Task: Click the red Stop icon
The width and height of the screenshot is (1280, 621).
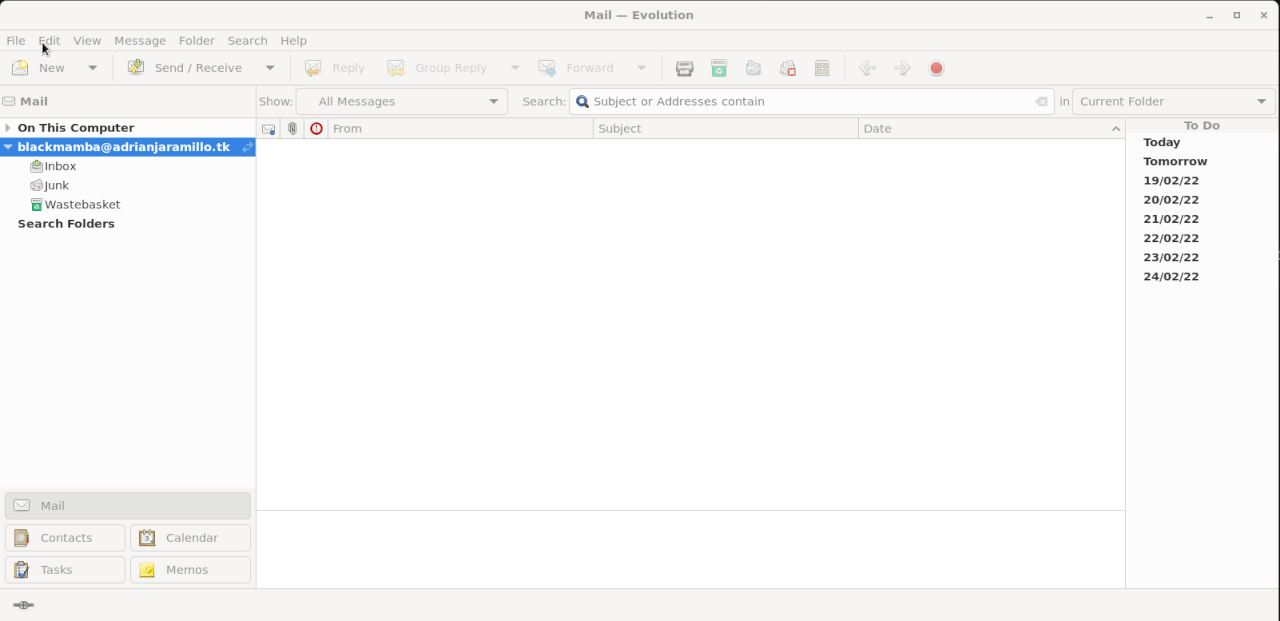Action: click(936, 68)
